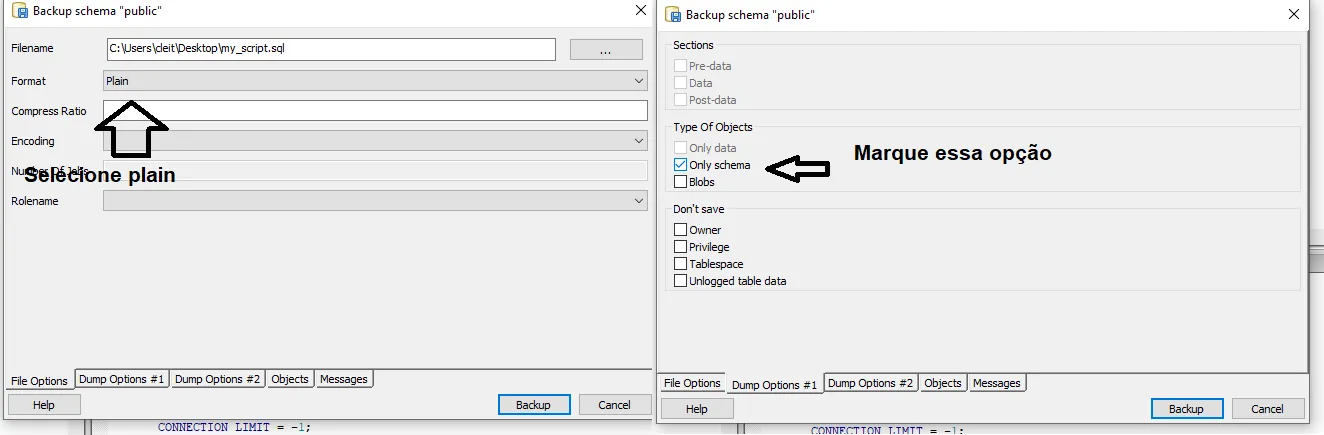Toggle the Data section checkbox

tap(681, 83)
